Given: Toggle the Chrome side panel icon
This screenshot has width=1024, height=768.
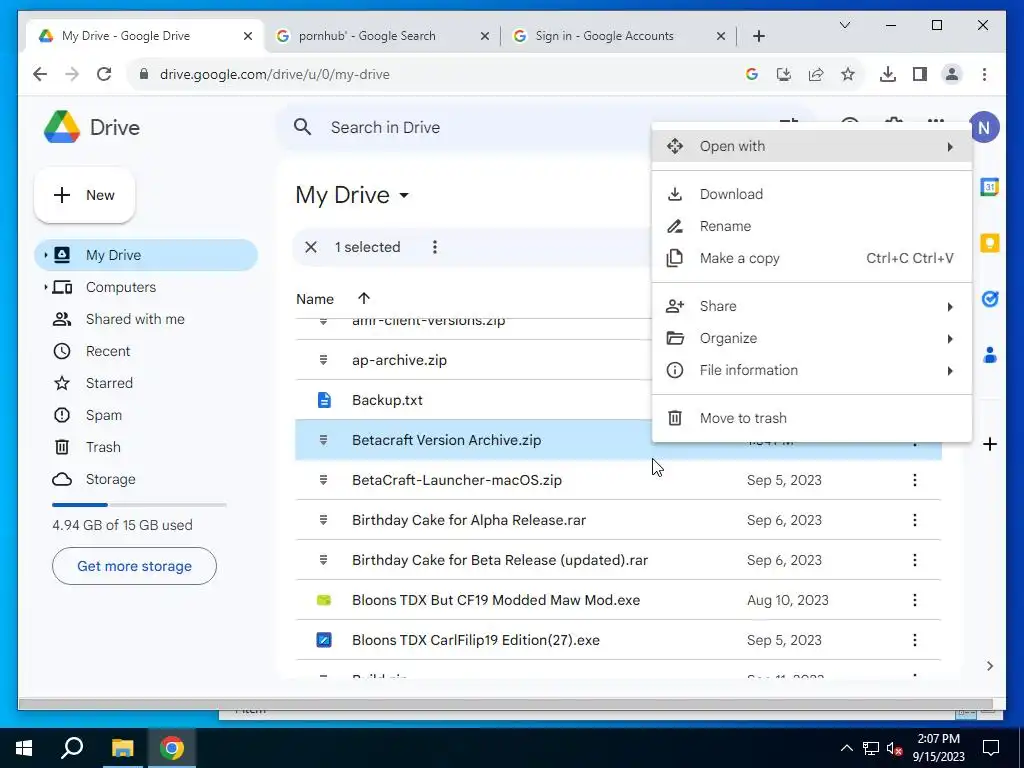Looking at the screenshot, I should [x=920, y=74].
